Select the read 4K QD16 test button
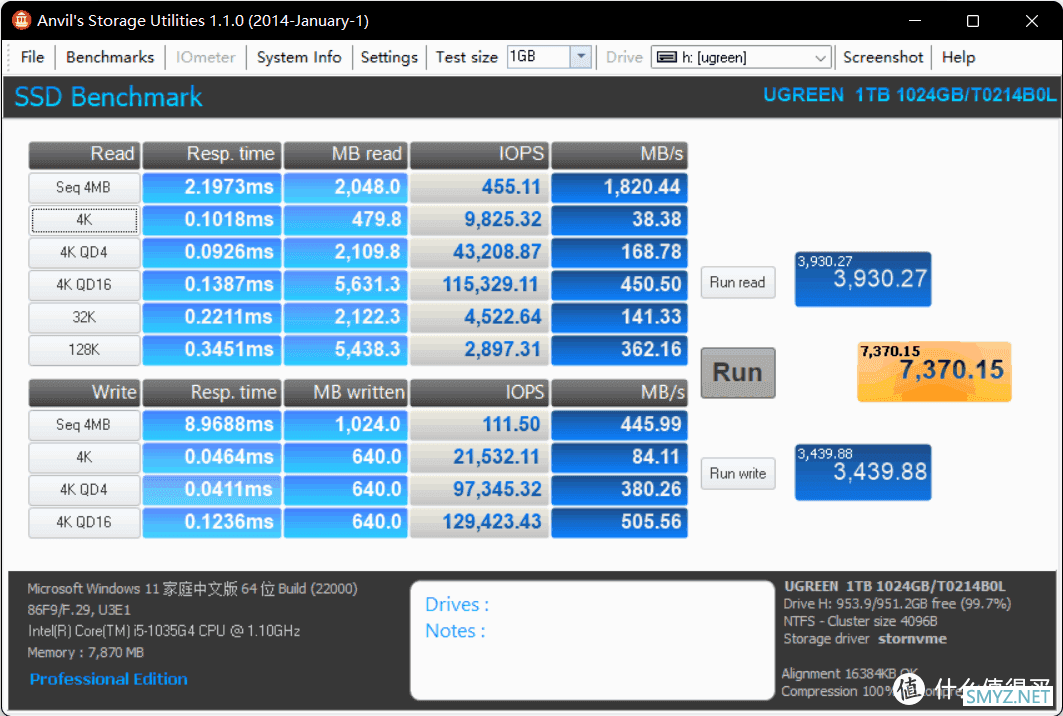Screen dimensions: 1063x716 click(84, 285)
